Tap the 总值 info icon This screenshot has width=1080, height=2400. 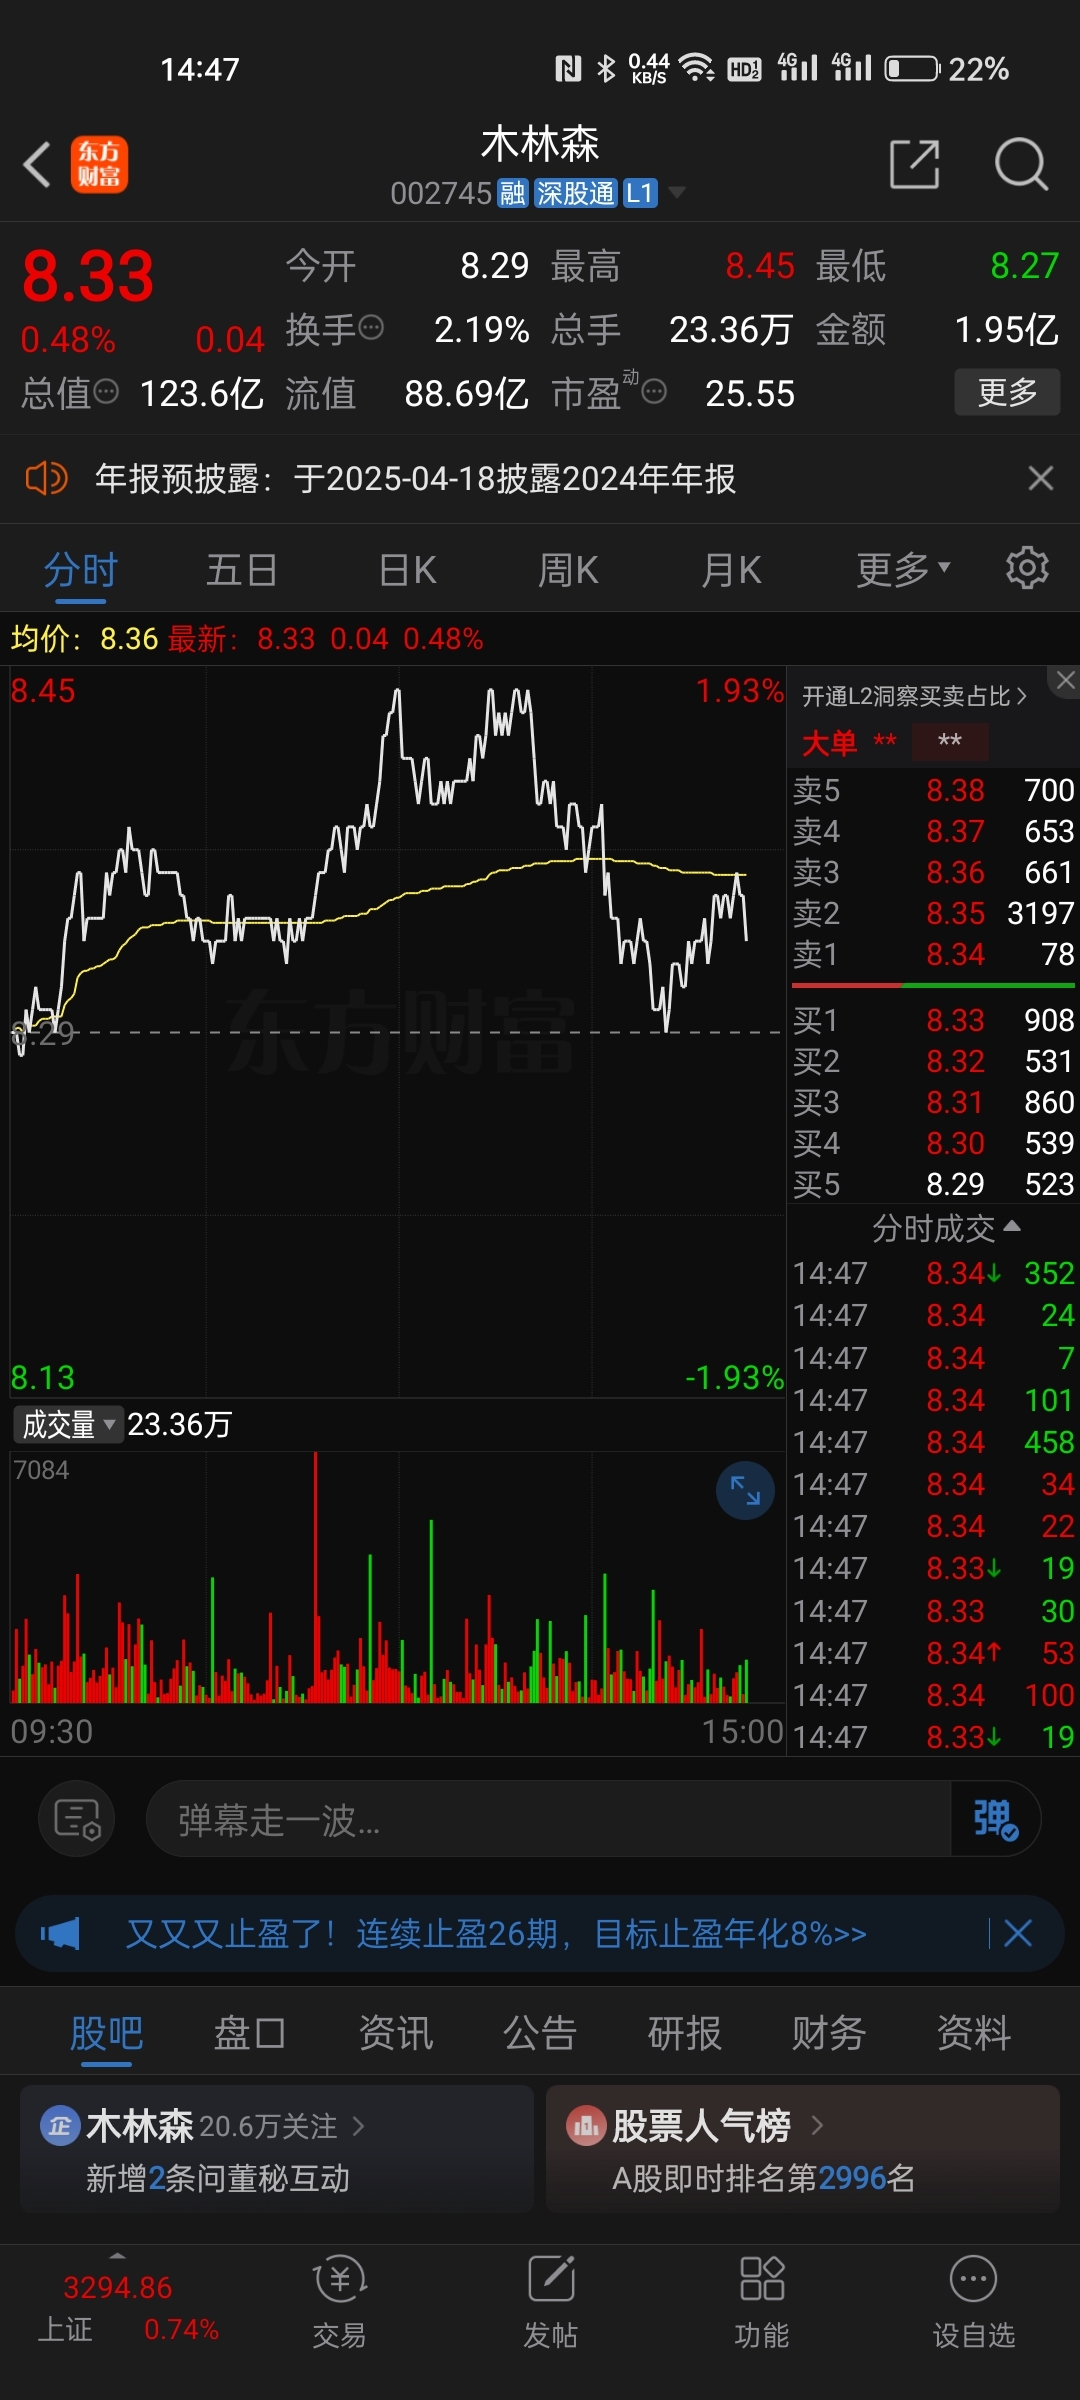(106, 392)
